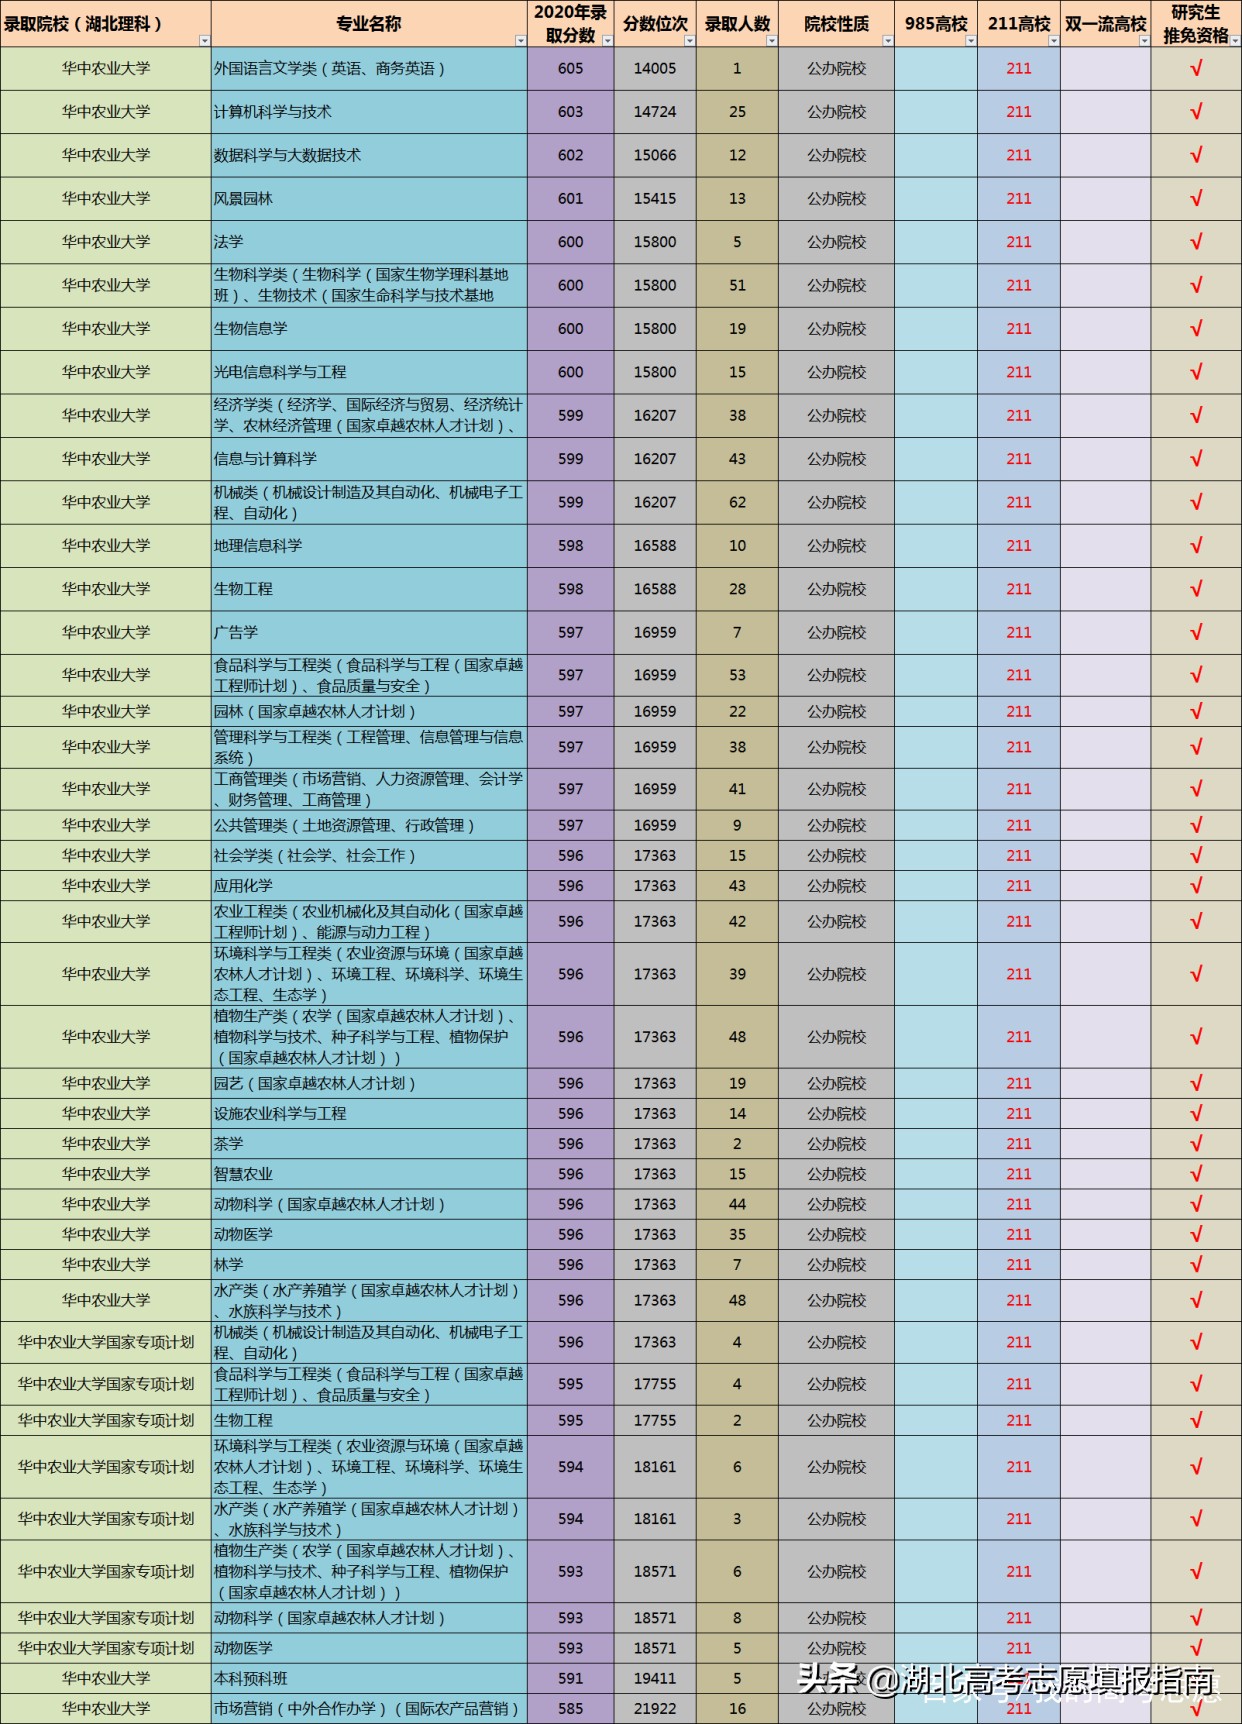The width and height of the screenshot is (1242, 1724).
Task: Select the 数据科学与大数据技术 cell
Action: [x=369, y=155]
